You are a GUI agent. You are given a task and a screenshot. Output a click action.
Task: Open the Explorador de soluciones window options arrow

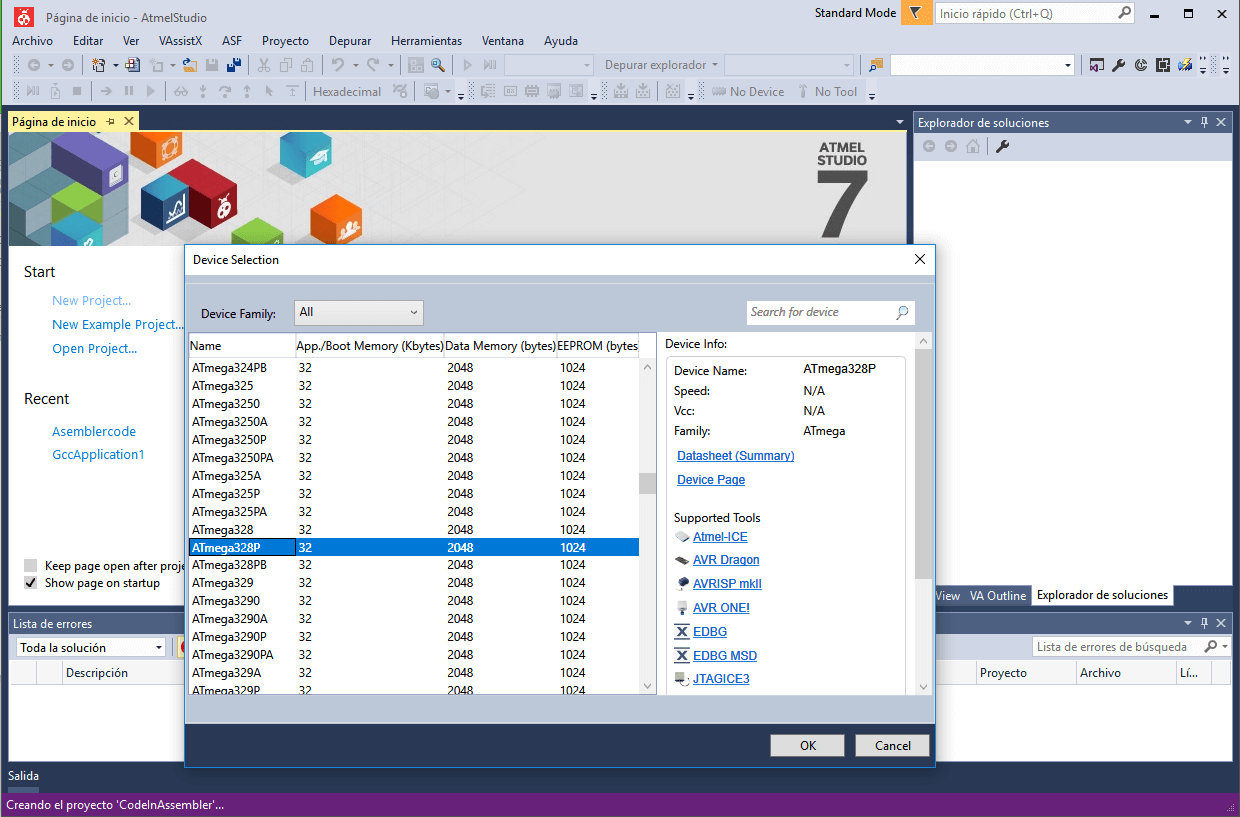tap(1188, 122)
